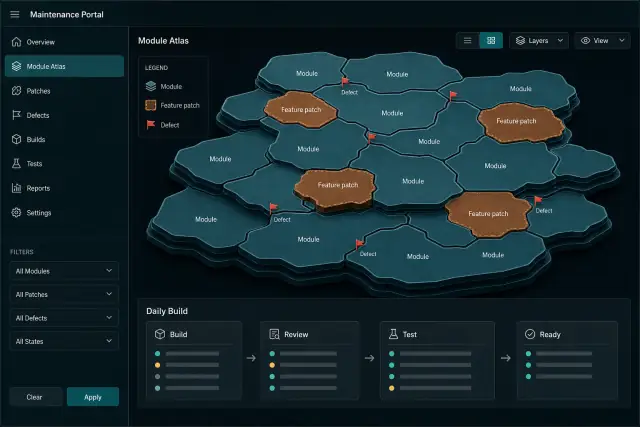Open the hamburger menu in the header
The height and width of the screenshot is (427, 640).
point(15,15)
